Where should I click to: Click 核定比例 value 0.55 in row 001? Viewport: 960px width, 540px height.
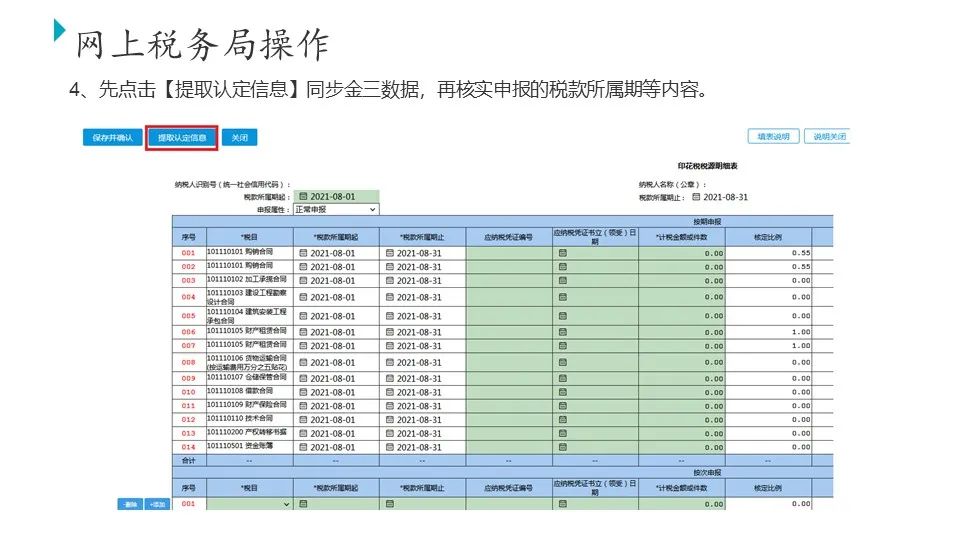coord(801,253)
